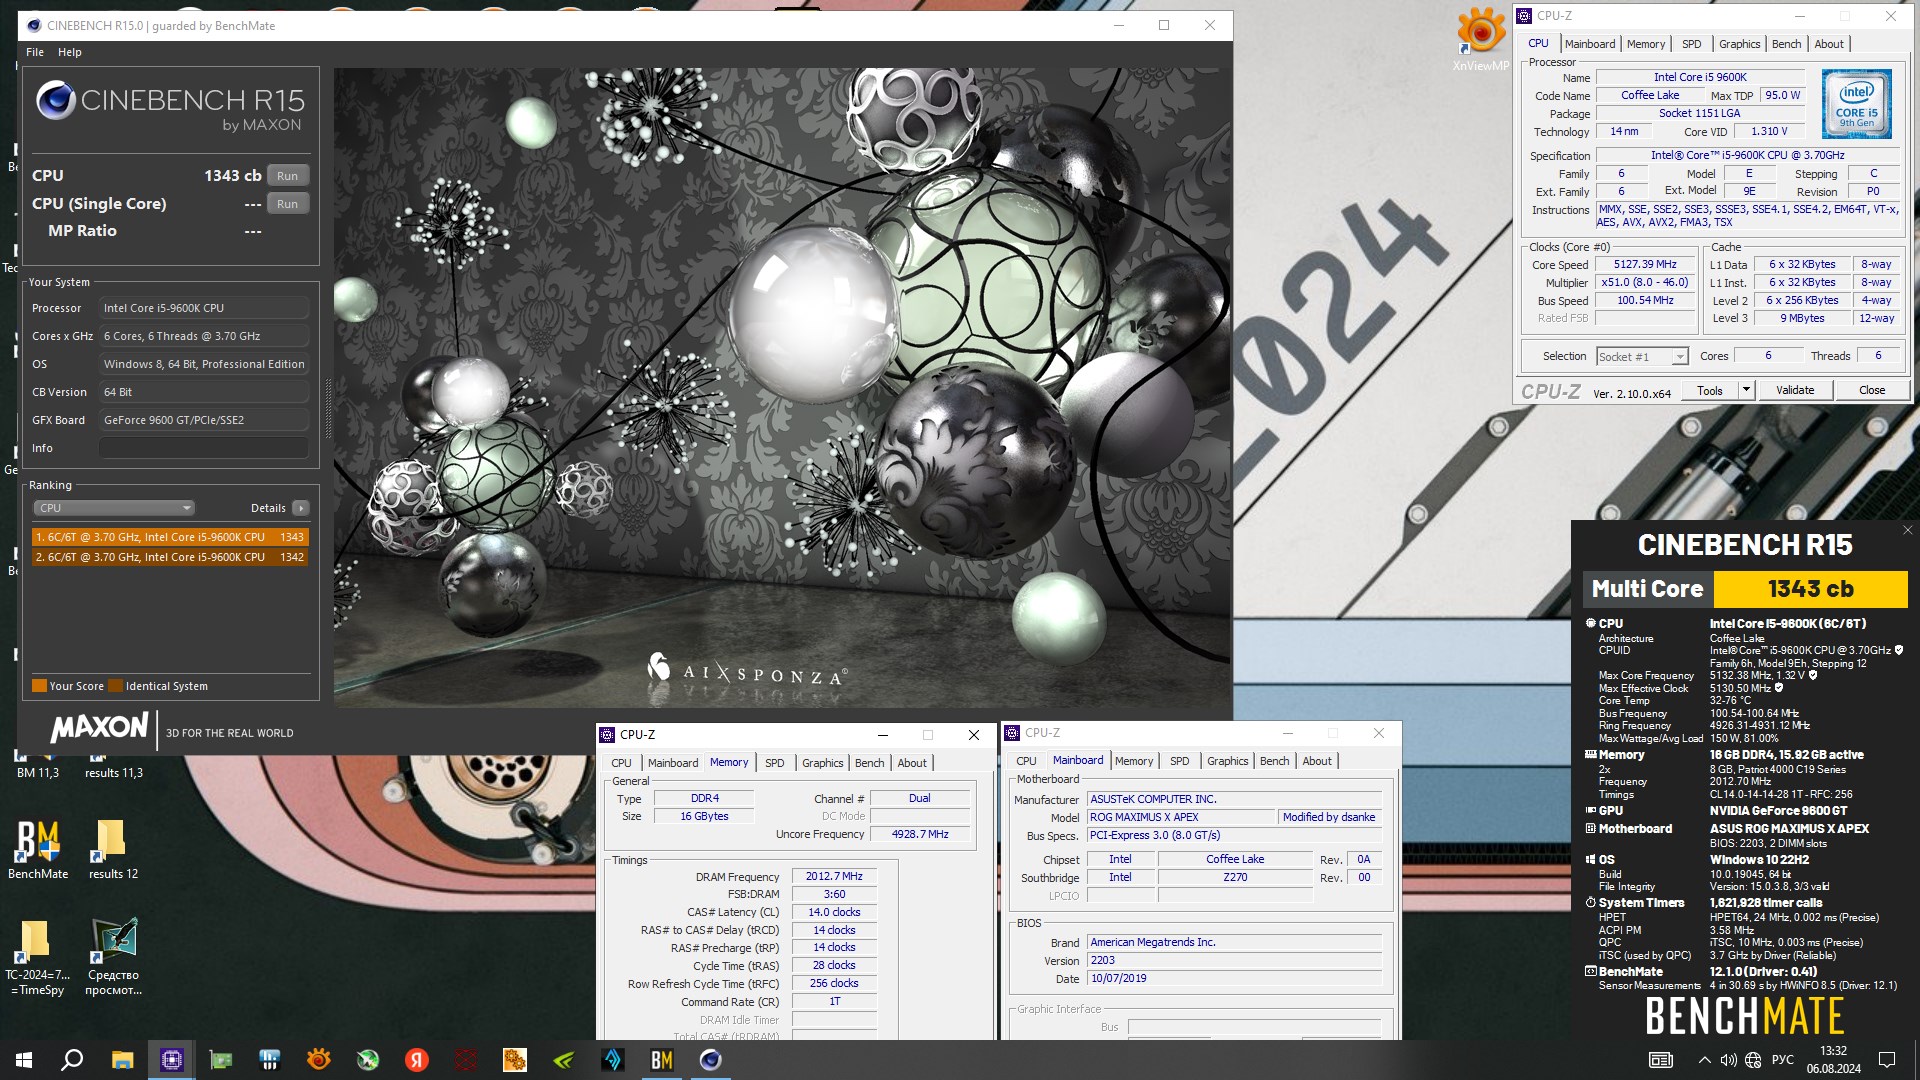The image size is (1920, 1080).
Task: Switch input language РУС indicator
Action: pyautogui.click(x=1782, y=1060)
